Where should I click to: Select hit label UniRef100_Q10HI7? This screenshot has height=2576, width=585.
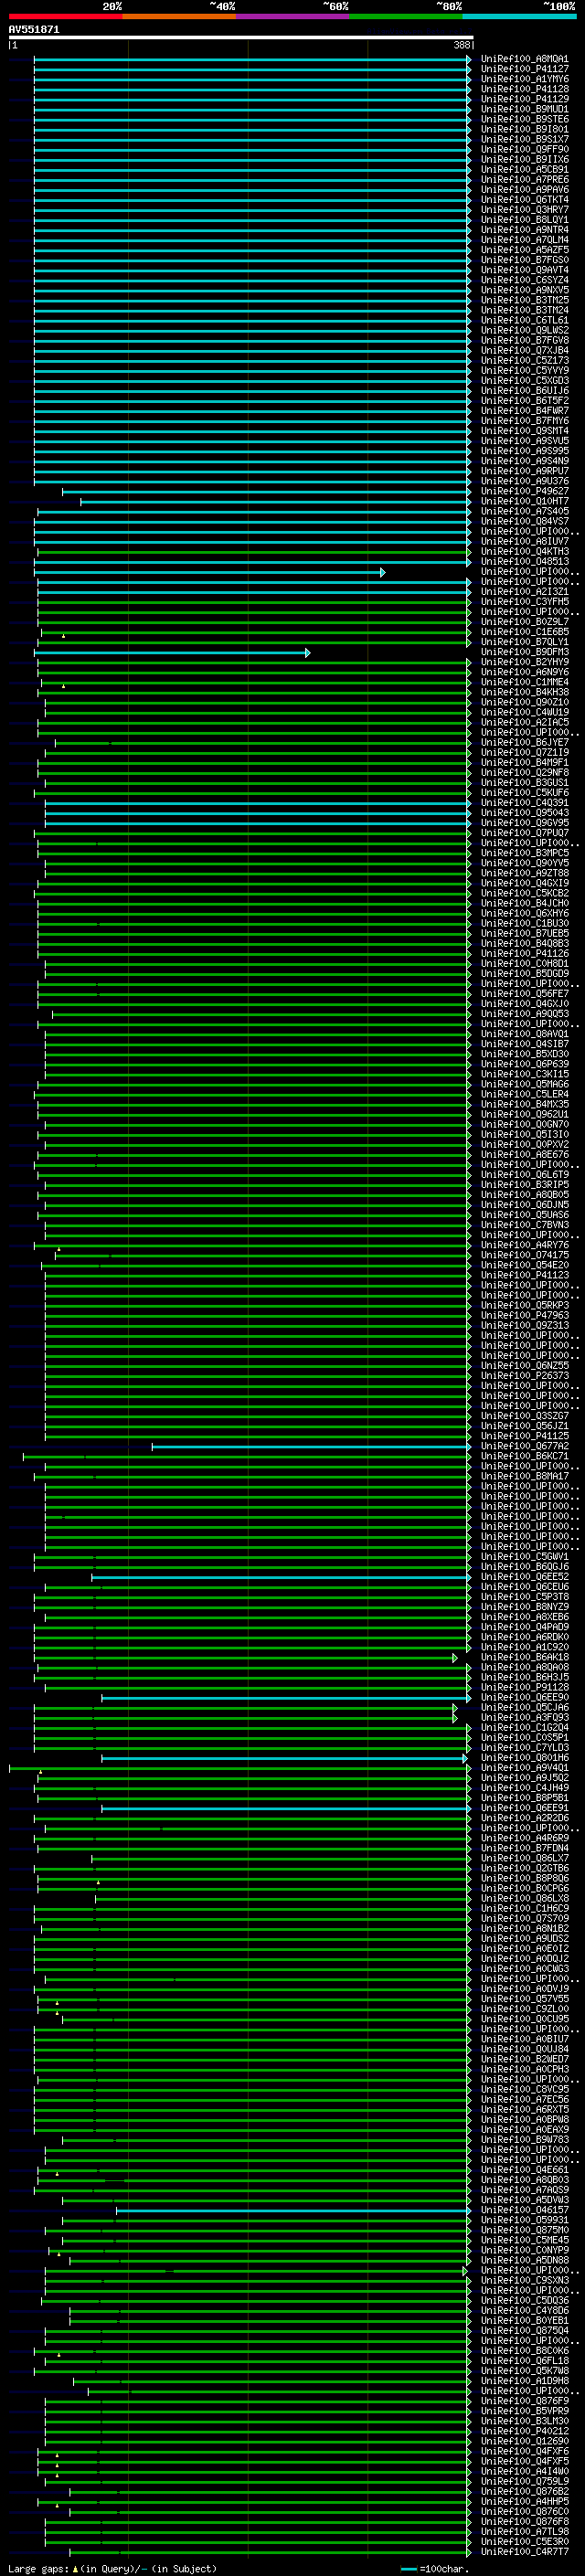(525, 501)
